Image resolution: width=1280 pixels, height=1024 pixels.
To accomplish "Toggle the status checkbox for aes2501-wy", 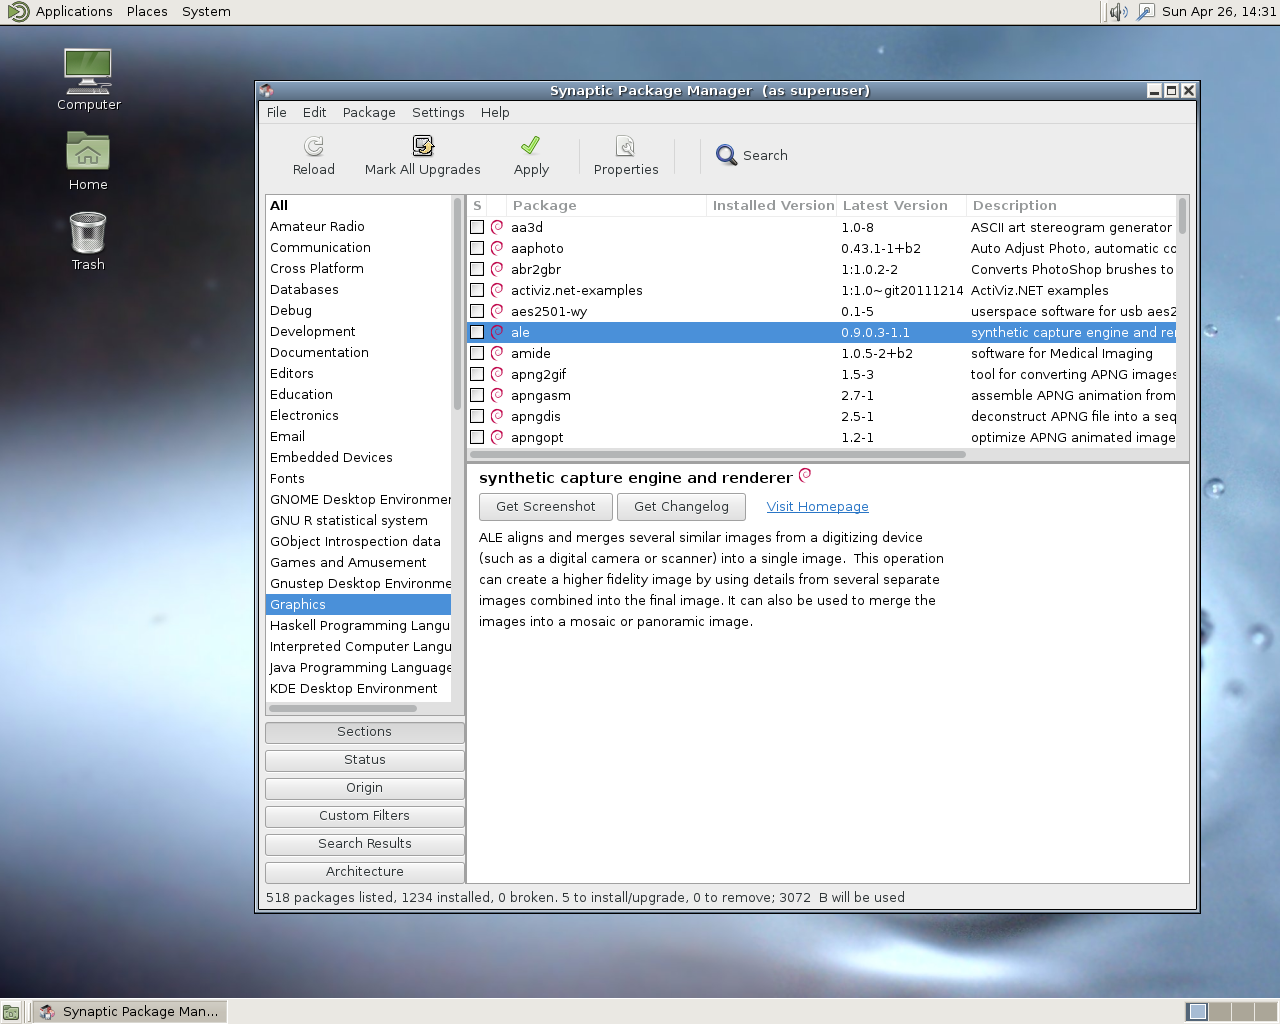I will 477,311.
